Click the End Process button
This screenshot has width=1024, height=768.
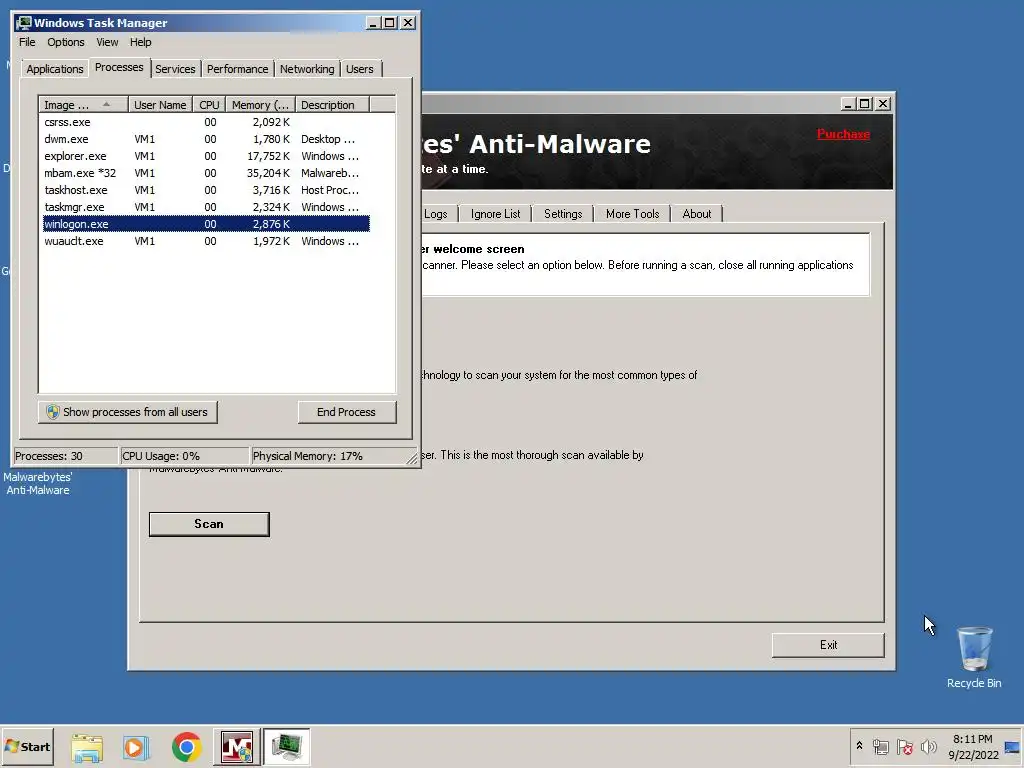pyautogui.click(x=347, y=412)
